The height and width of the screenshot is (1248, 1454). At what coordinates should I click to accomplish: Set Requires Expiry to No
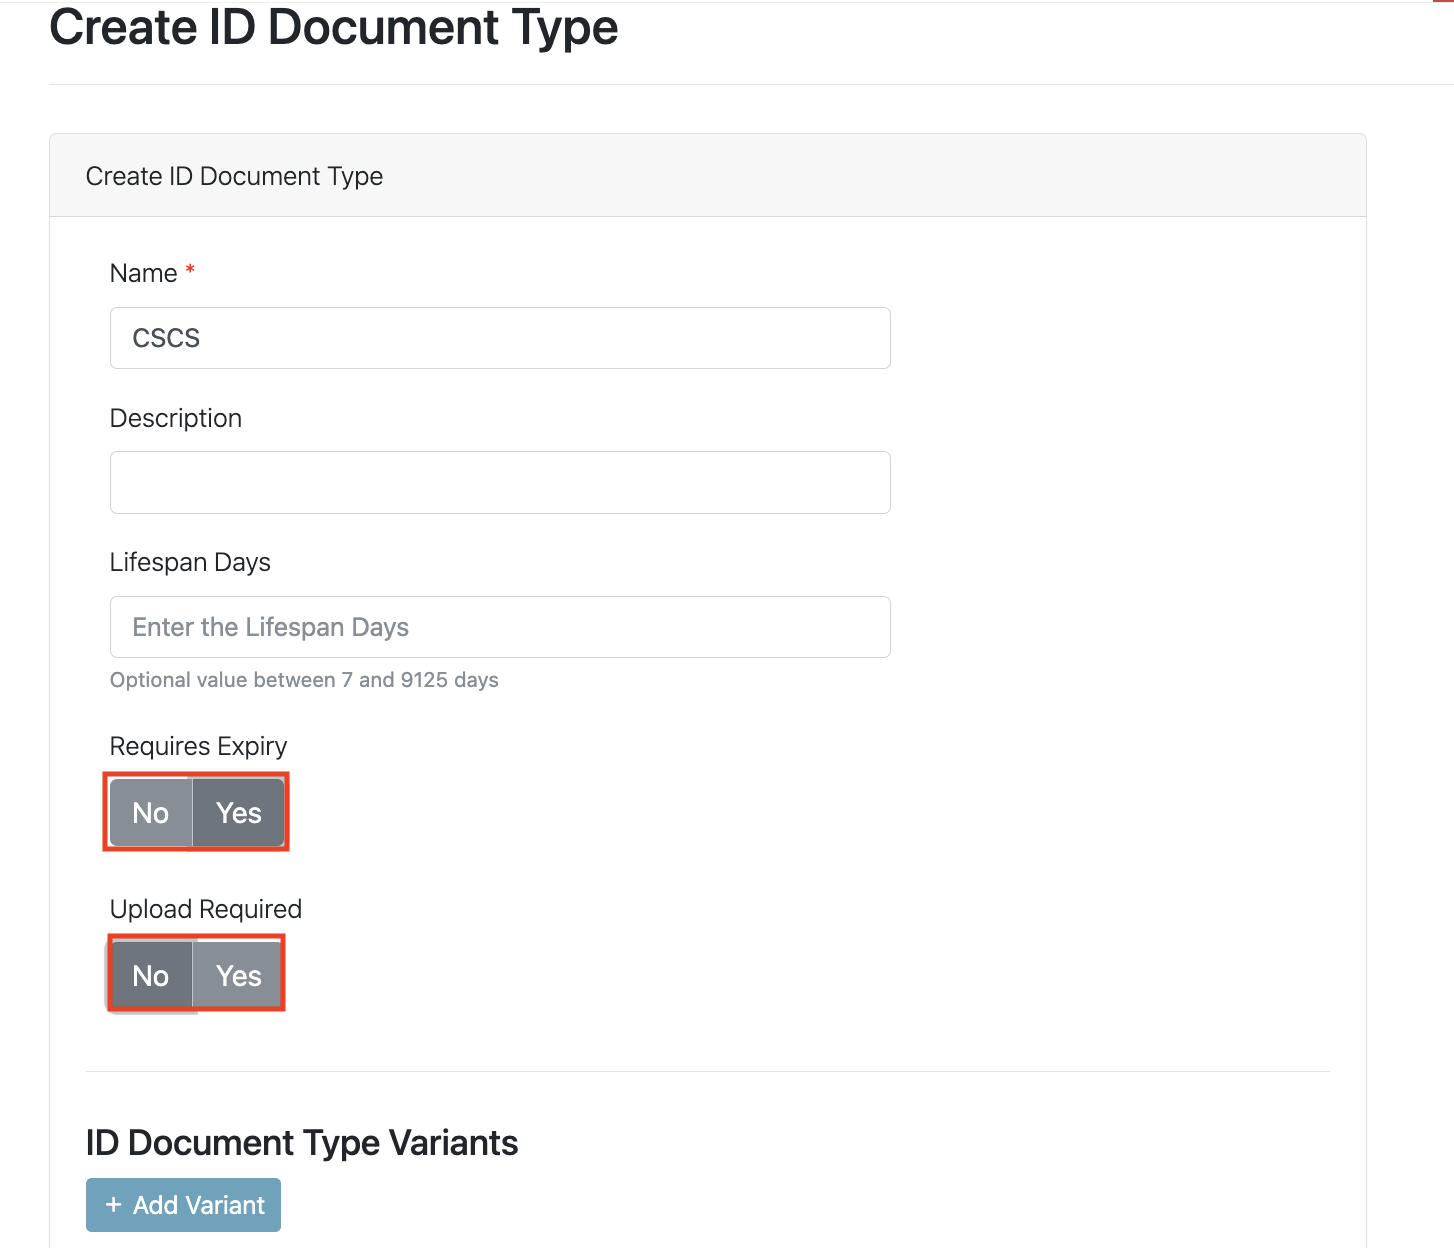(x=150, y=812)
